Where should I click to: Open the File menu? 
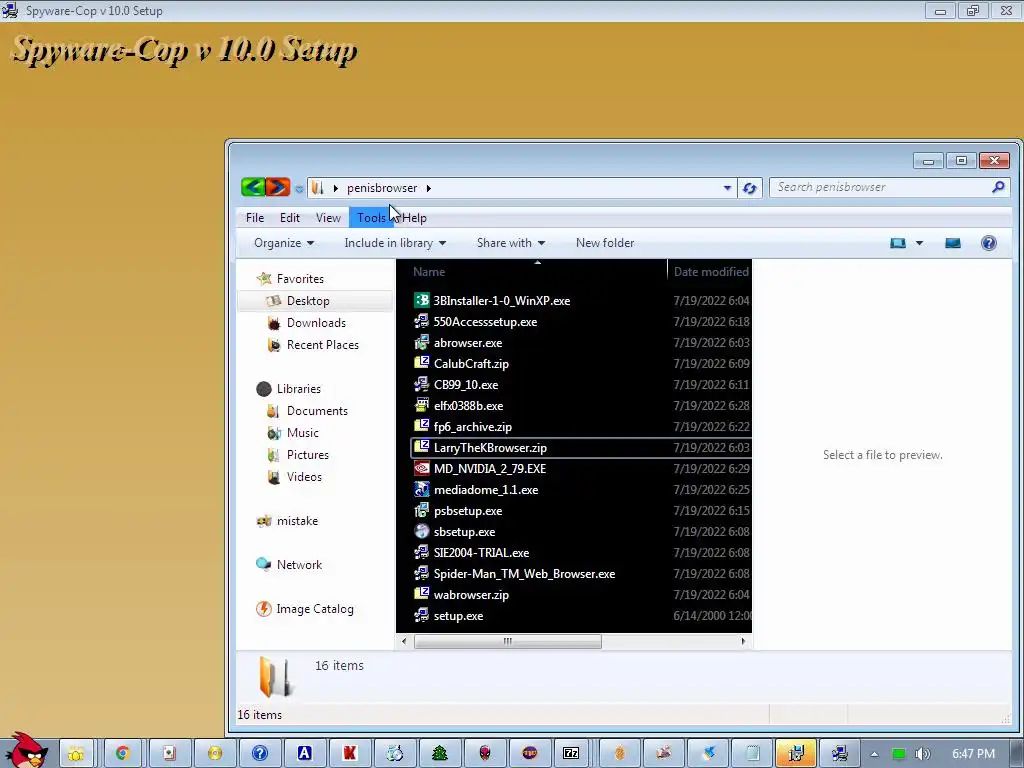(255, 218)
